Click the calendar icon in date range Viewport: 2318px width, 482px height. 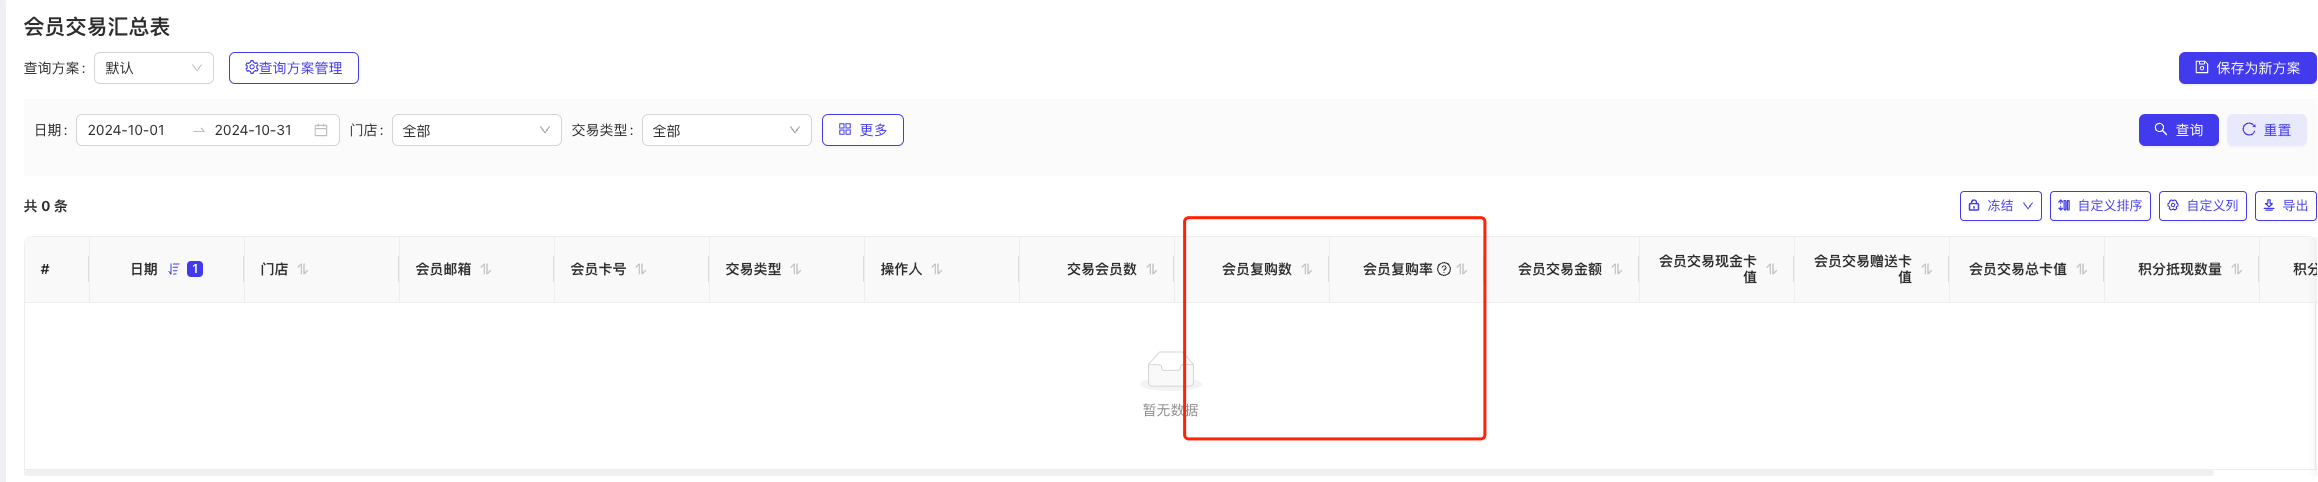321,130
